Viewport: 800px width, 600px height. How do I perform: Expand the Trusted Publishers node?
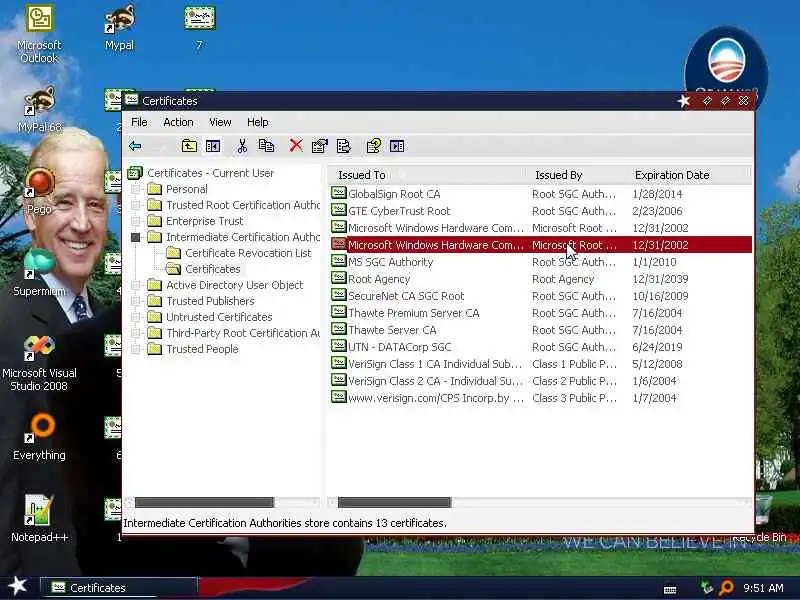pyautogui.click(x=135, y=301)
